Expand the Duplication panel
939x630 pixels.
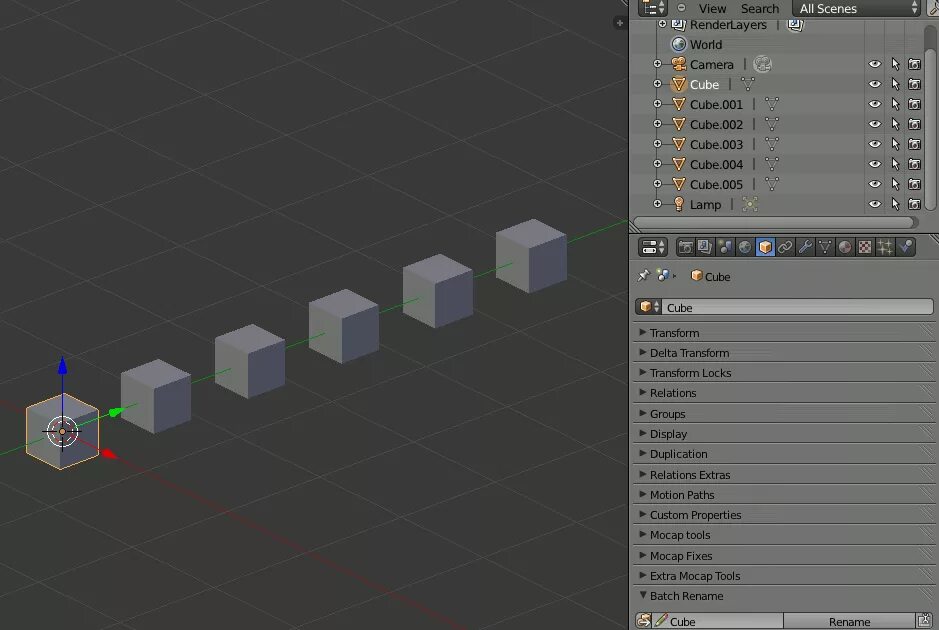[x=784, y=454]
